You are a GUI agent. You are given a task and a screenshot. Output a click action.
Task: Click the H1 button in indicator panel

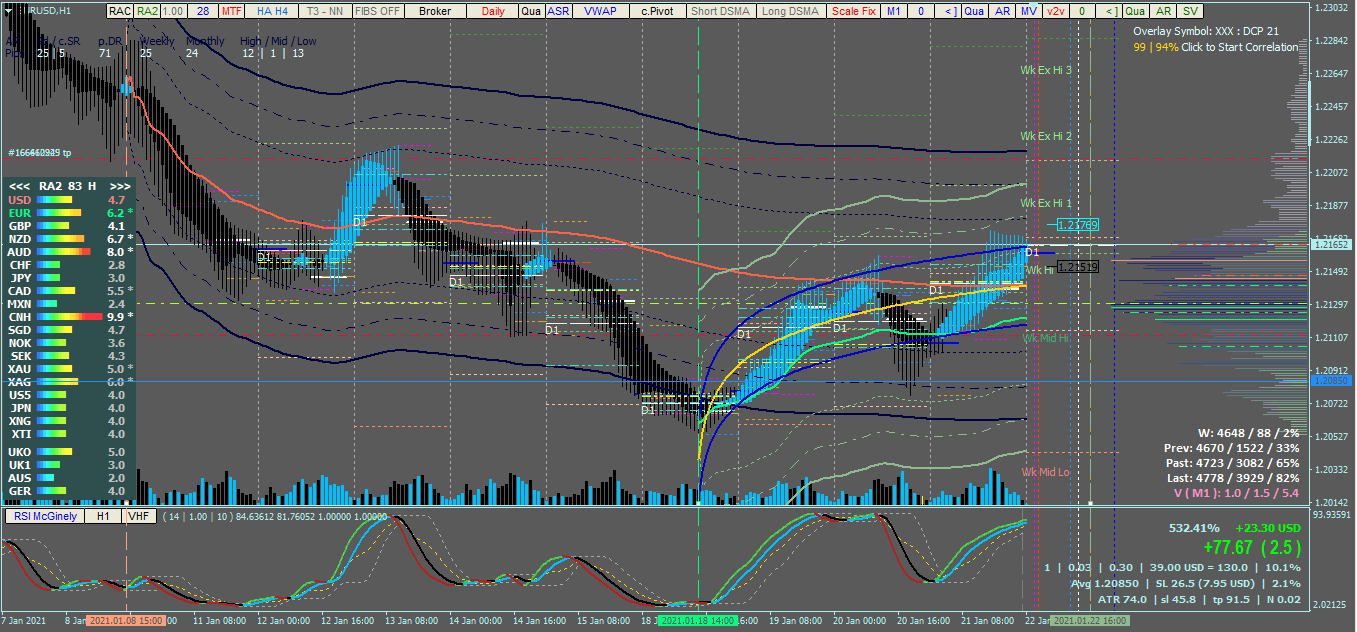(102, 516)
